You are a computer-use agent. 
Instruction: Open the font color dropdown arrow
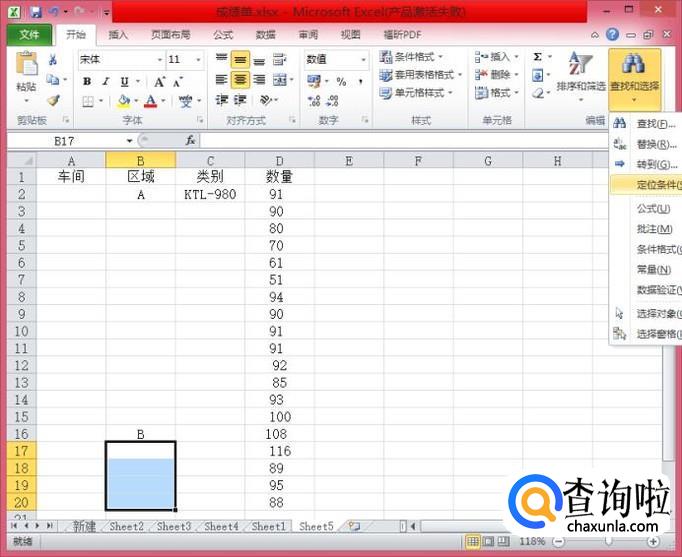(x=163, y=101)
